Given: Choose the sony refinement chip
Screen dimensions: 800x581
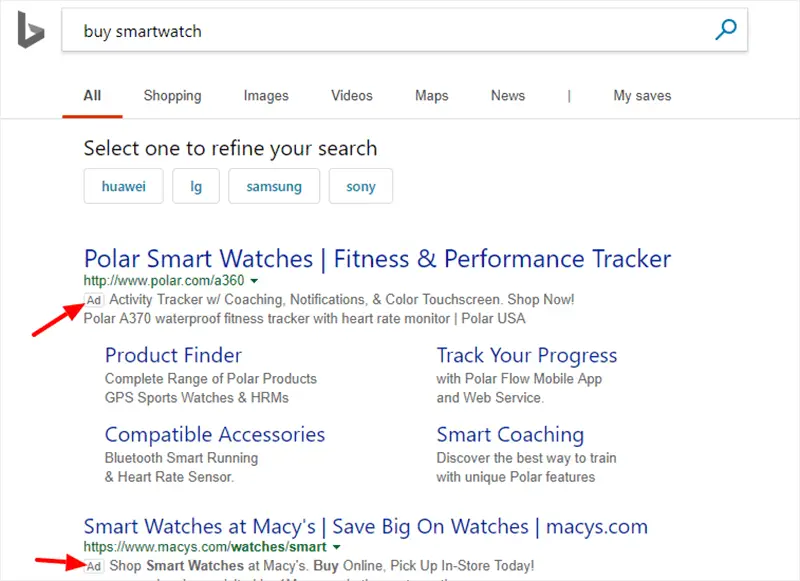Looking at the screenshot, I should coord(361,186).
